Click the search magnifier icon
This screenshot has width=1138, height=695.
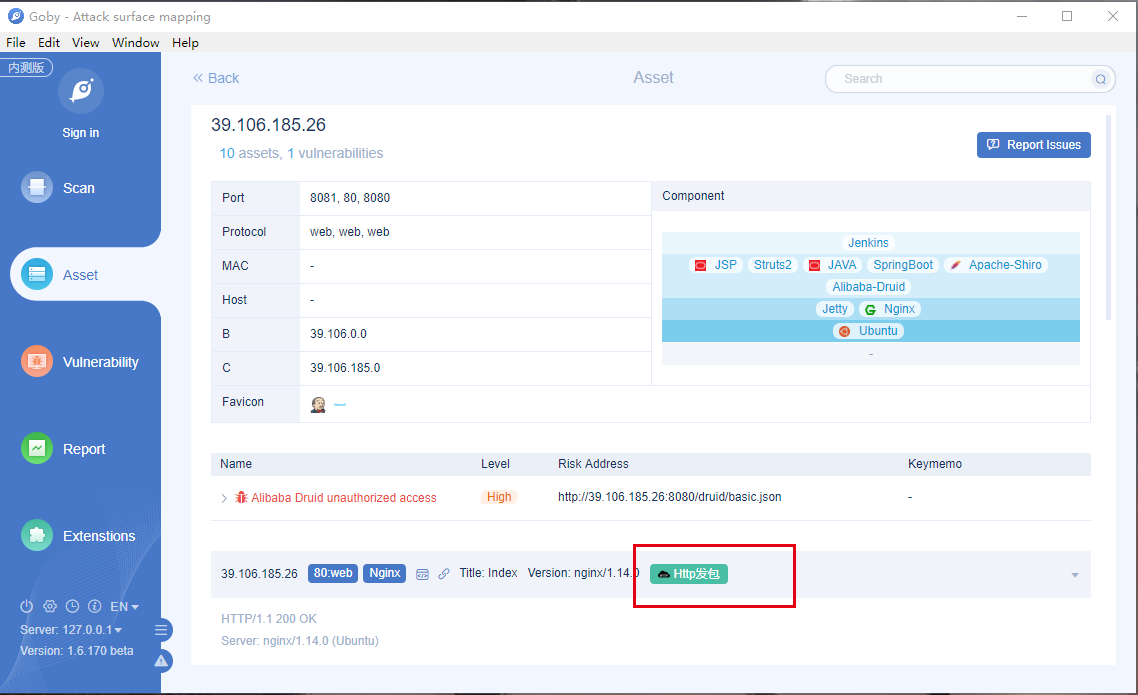[x=1101, y=79]
